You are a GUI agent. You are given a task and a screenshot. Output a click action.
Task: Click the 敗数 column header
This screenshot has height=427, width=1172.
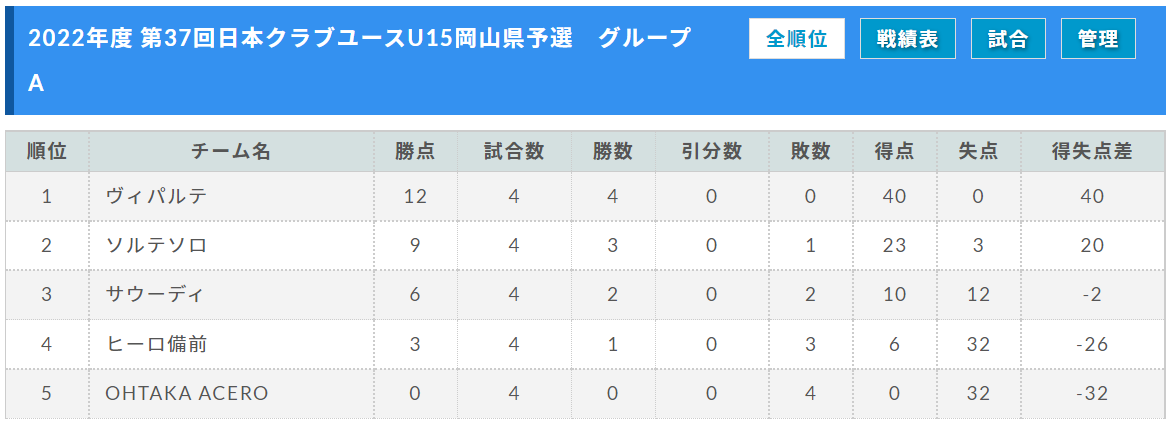[x=811, y=152]
